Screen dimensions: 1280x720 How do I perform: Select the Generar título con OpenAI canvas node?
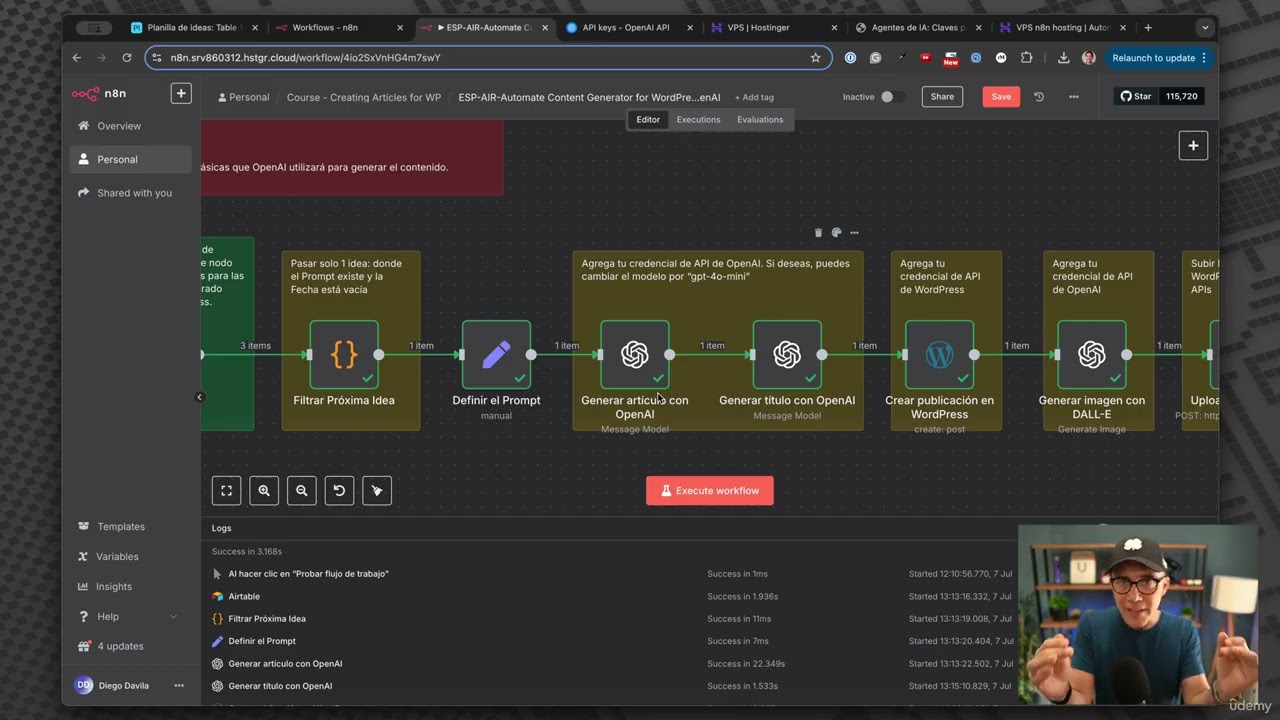[x=787, y=354]
